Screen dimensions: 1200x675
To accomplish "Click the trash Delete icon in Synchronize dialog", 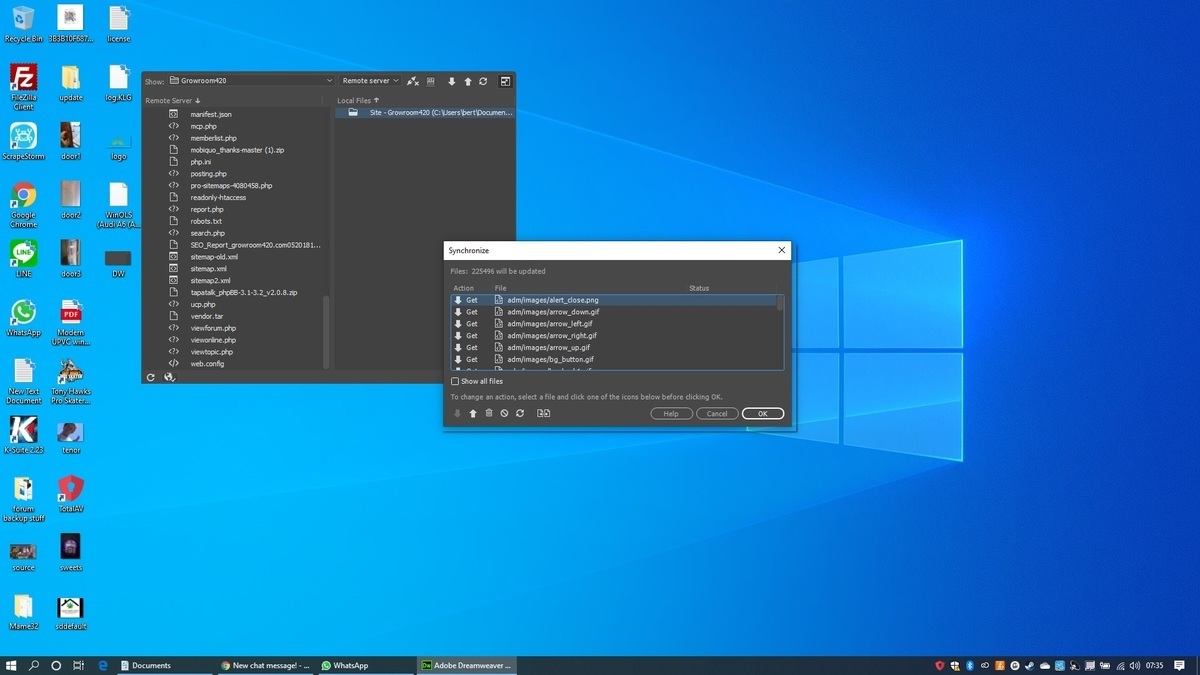I will pyautogui.click(x=489, y=413).
